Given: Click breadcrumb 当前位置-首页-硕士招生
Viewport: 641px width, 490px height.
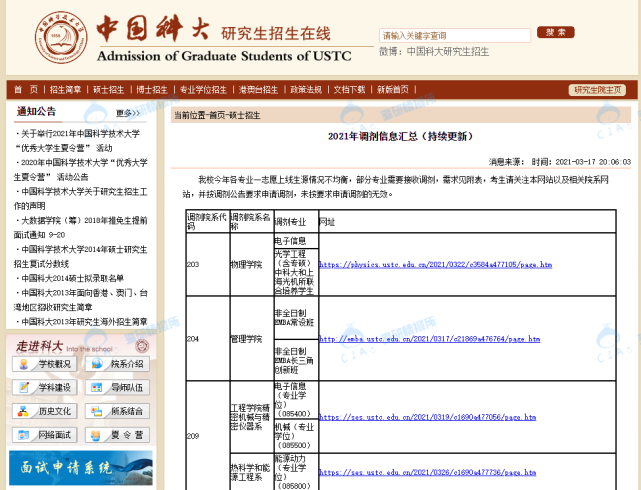Looking at the screenshot, I should click(217, 115).
